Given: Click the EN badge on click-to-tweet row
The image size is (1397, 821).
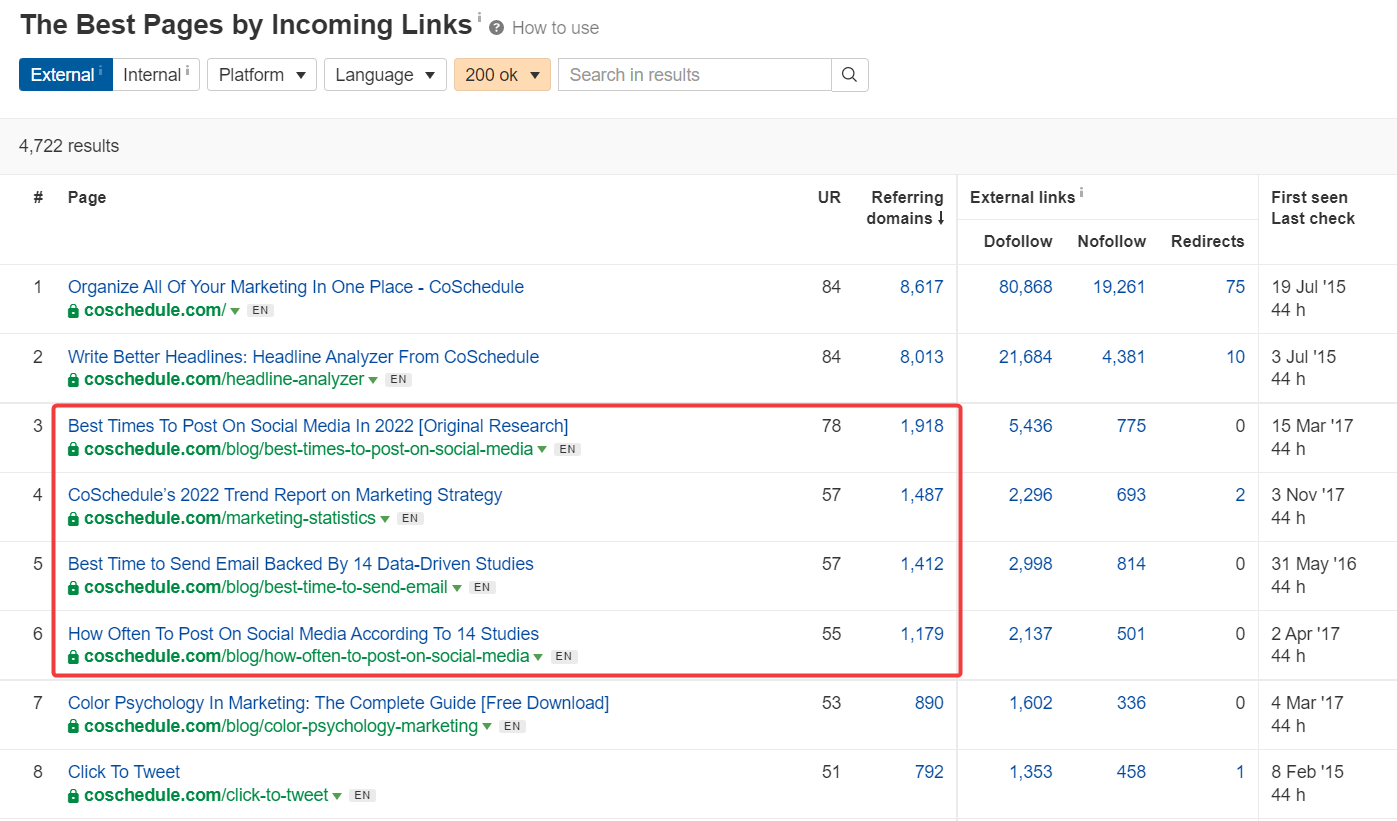Looking at the screenshot, I should tap(362, 796).
